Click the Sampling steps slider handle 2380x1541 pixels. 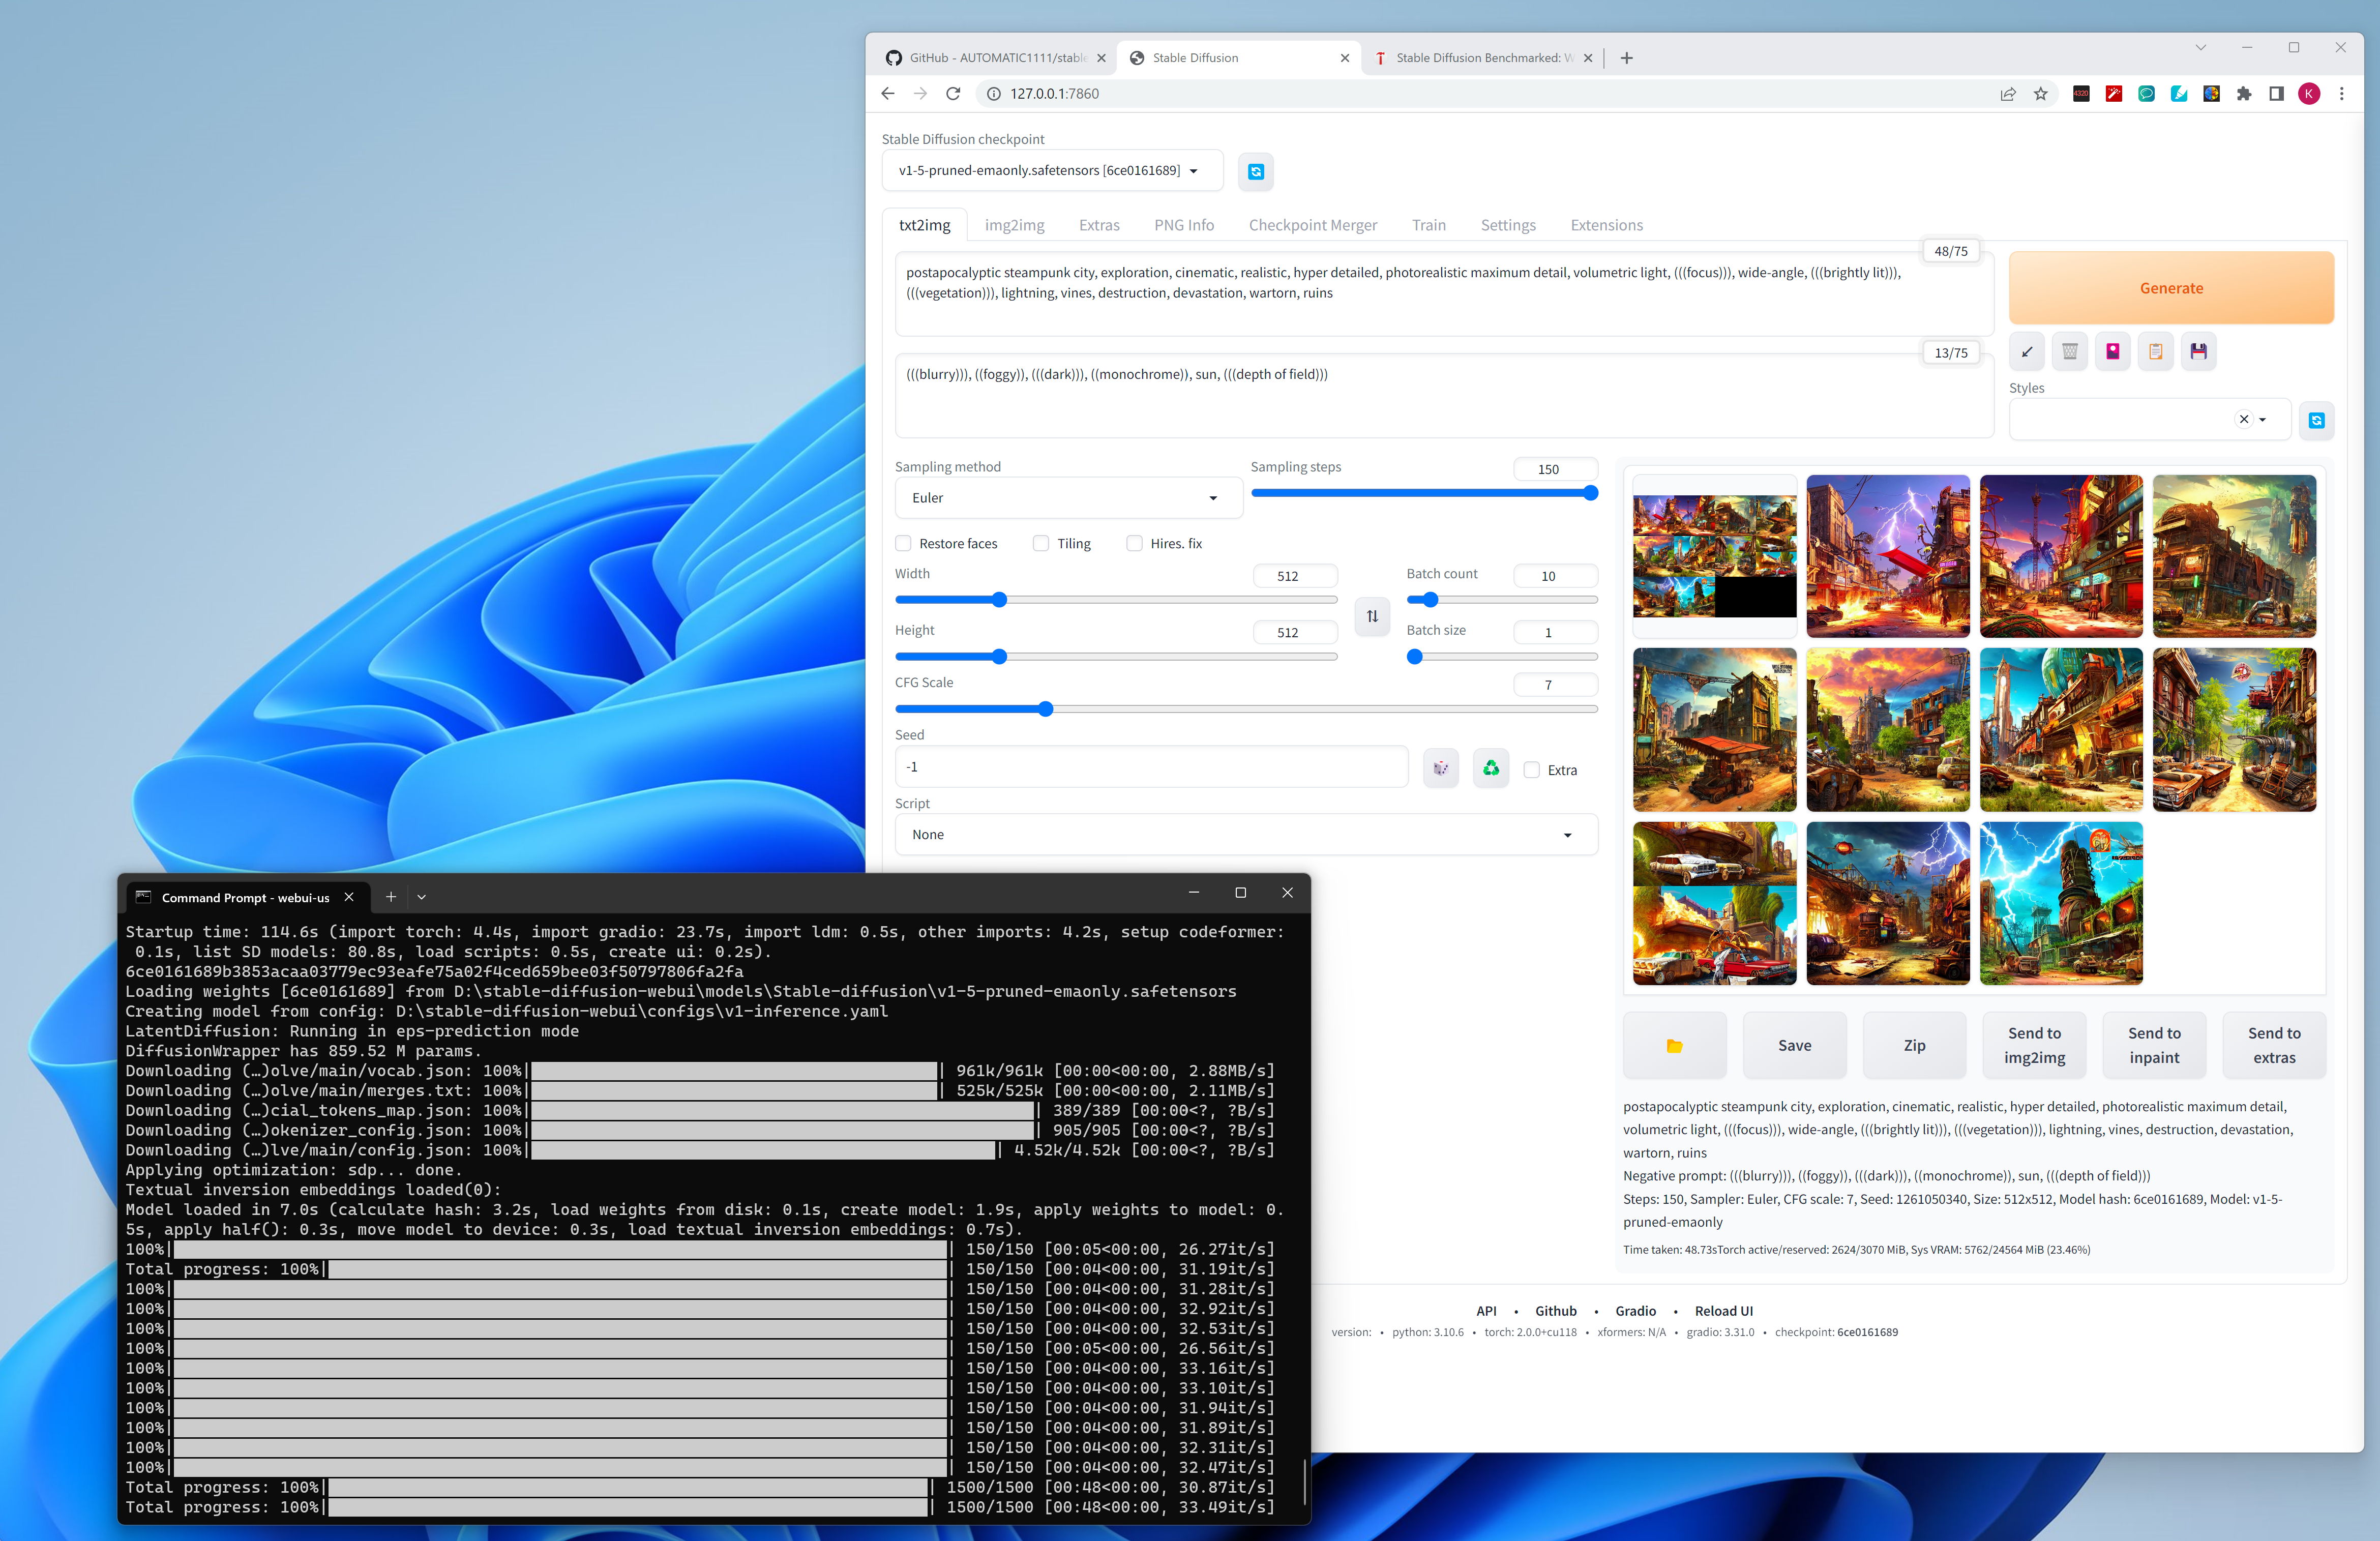(x=1590, y=493)
